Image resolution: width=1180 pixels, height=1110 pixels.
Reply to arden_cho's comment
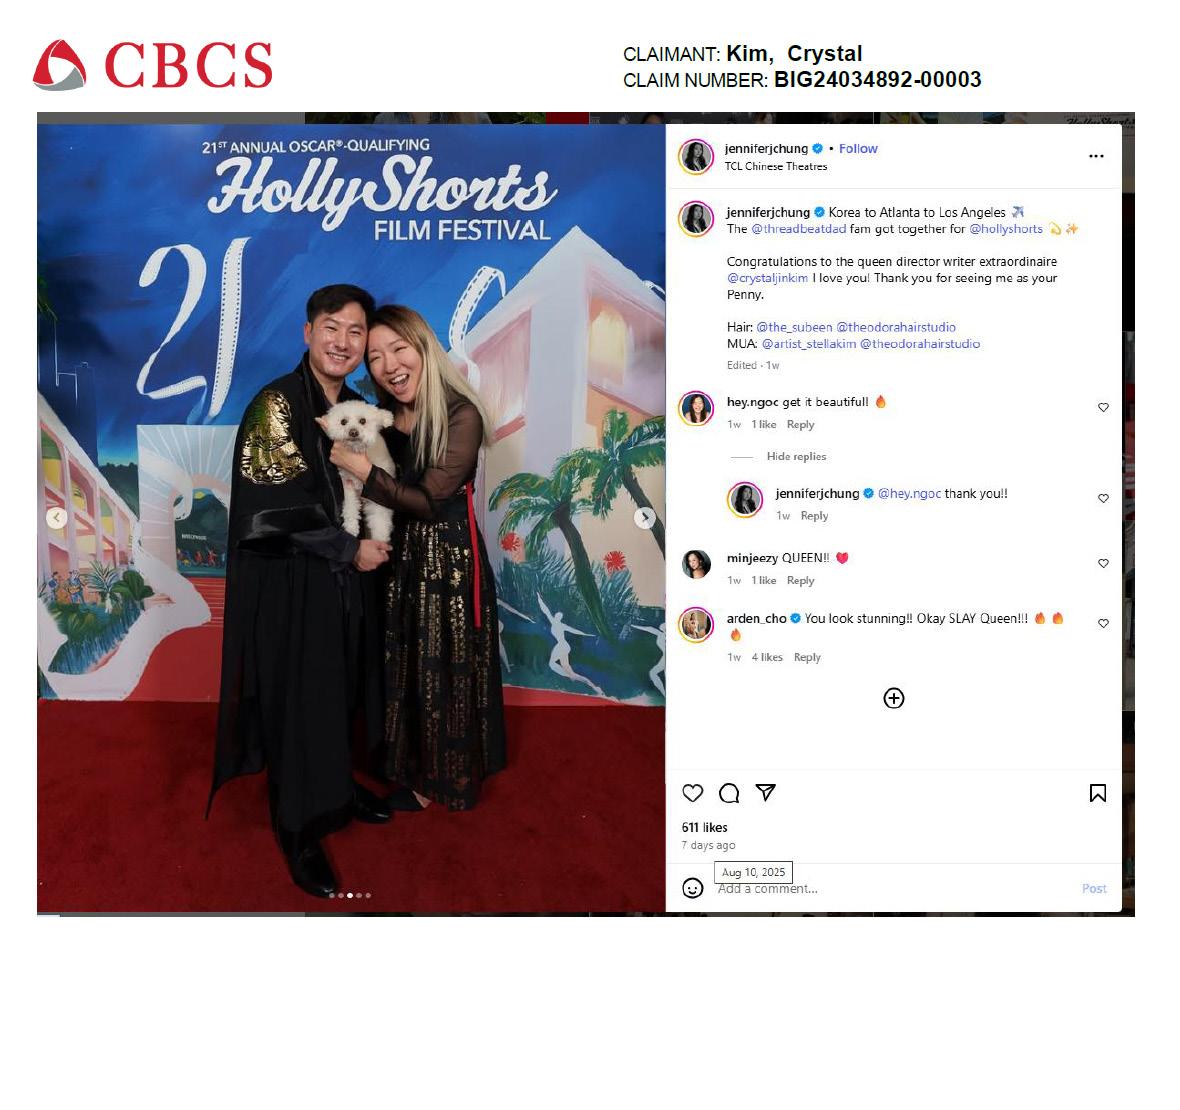coord(807,657)
